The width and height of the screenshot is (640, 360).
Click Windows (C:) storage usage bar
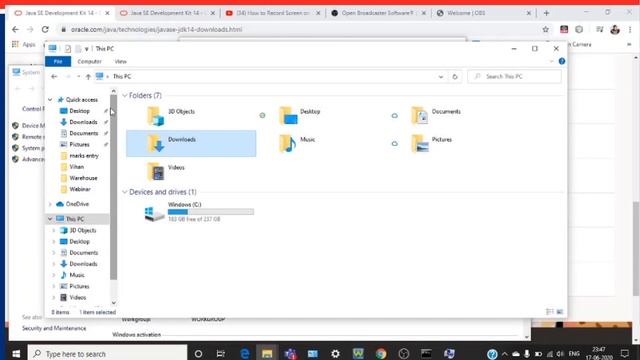(211, 212)
